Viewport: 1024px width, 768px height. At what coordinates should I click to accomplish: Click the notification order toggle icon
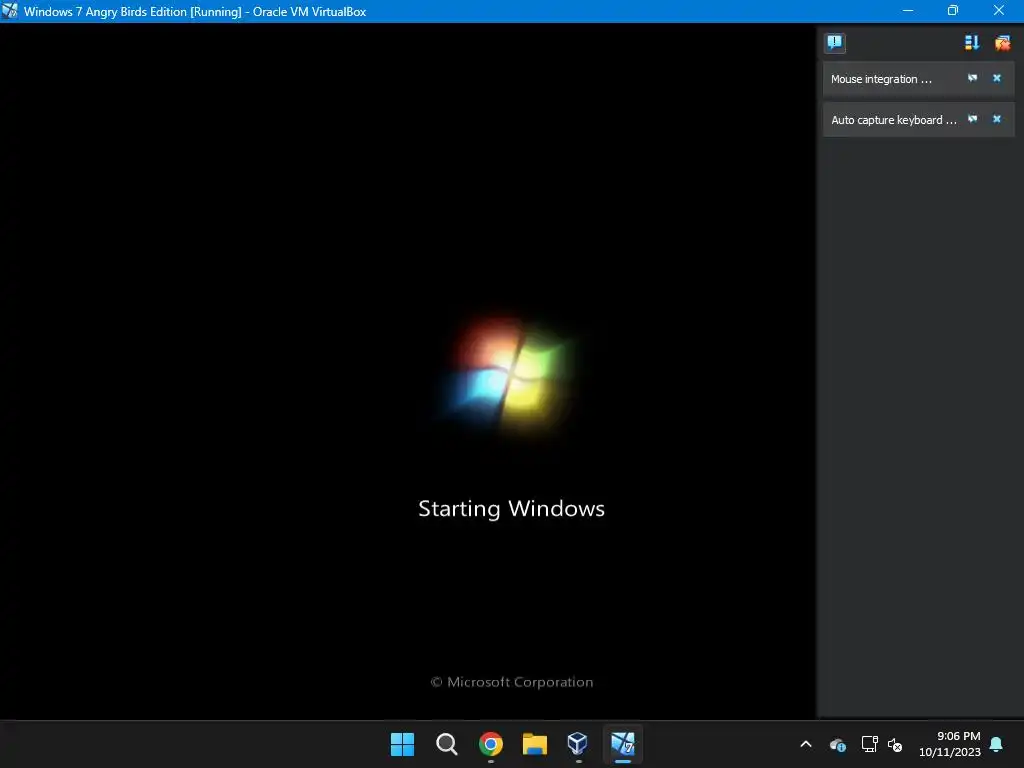click(971, 43)
